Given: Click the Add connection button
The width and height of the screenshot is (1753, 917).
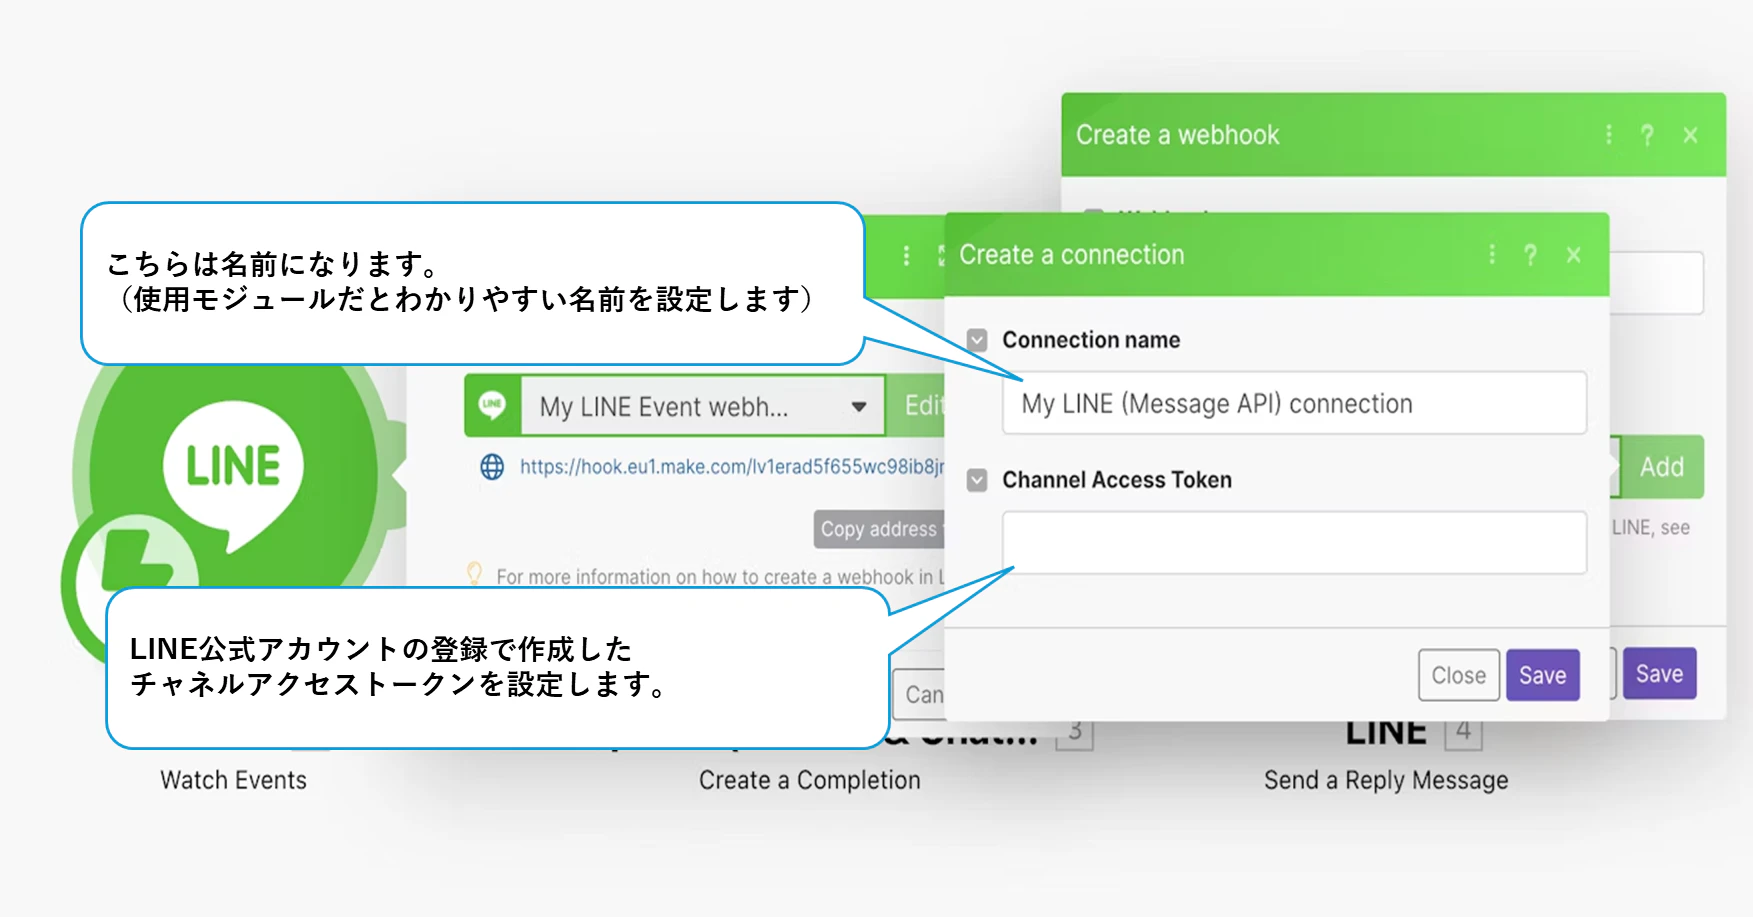Looking at the screenshot, I should pyautogui.click(x=1661, y=467).
